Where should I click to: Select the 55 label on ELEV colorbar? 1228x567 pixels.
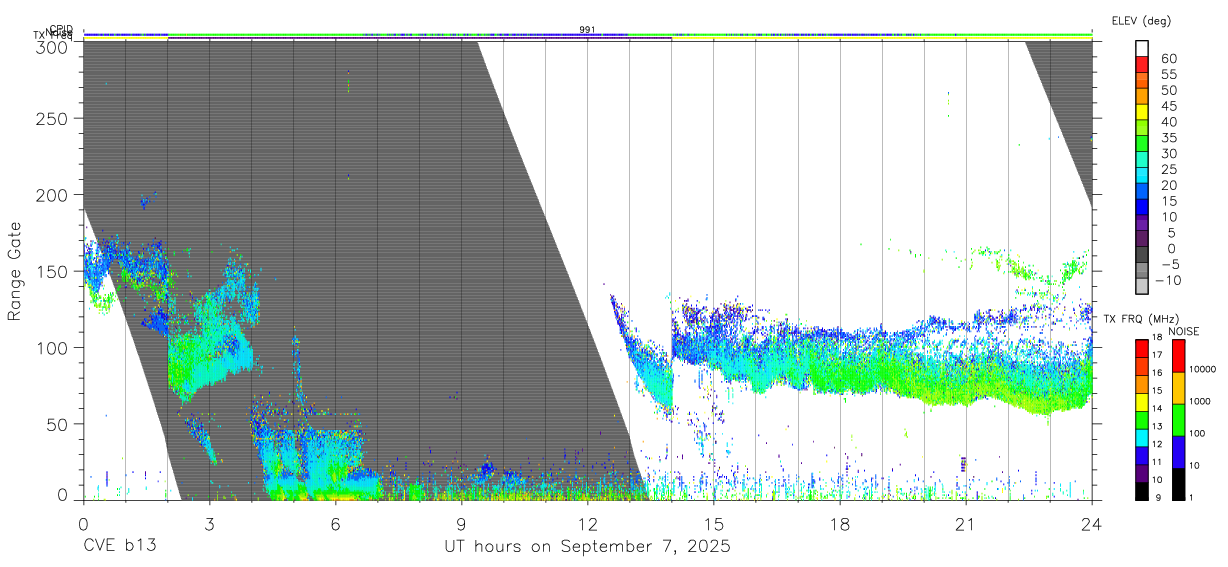tap(1167, 75)
